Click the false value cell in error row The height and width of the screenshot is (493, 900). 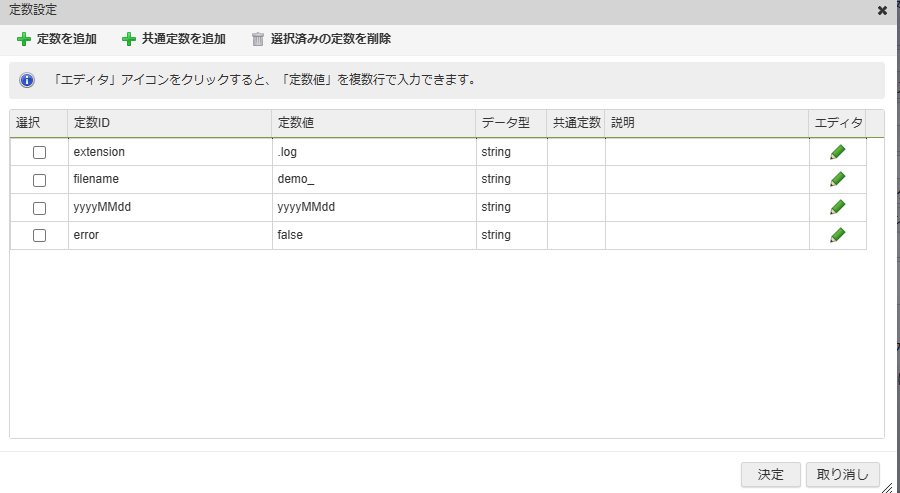point(373,236)
